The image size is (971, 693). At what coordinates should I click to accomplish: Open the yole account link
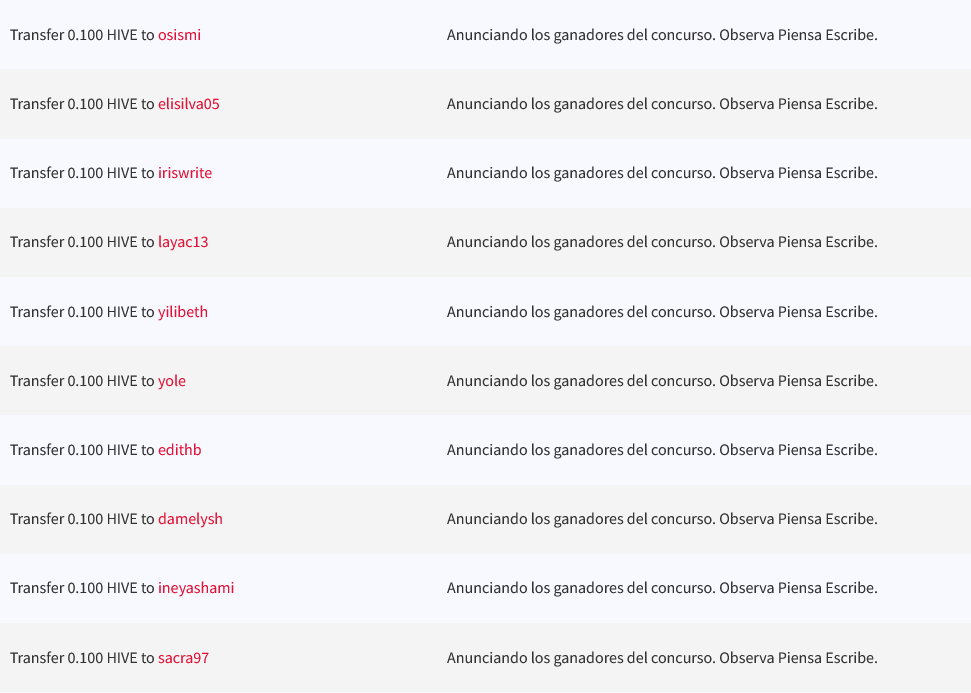coord(172,381)
